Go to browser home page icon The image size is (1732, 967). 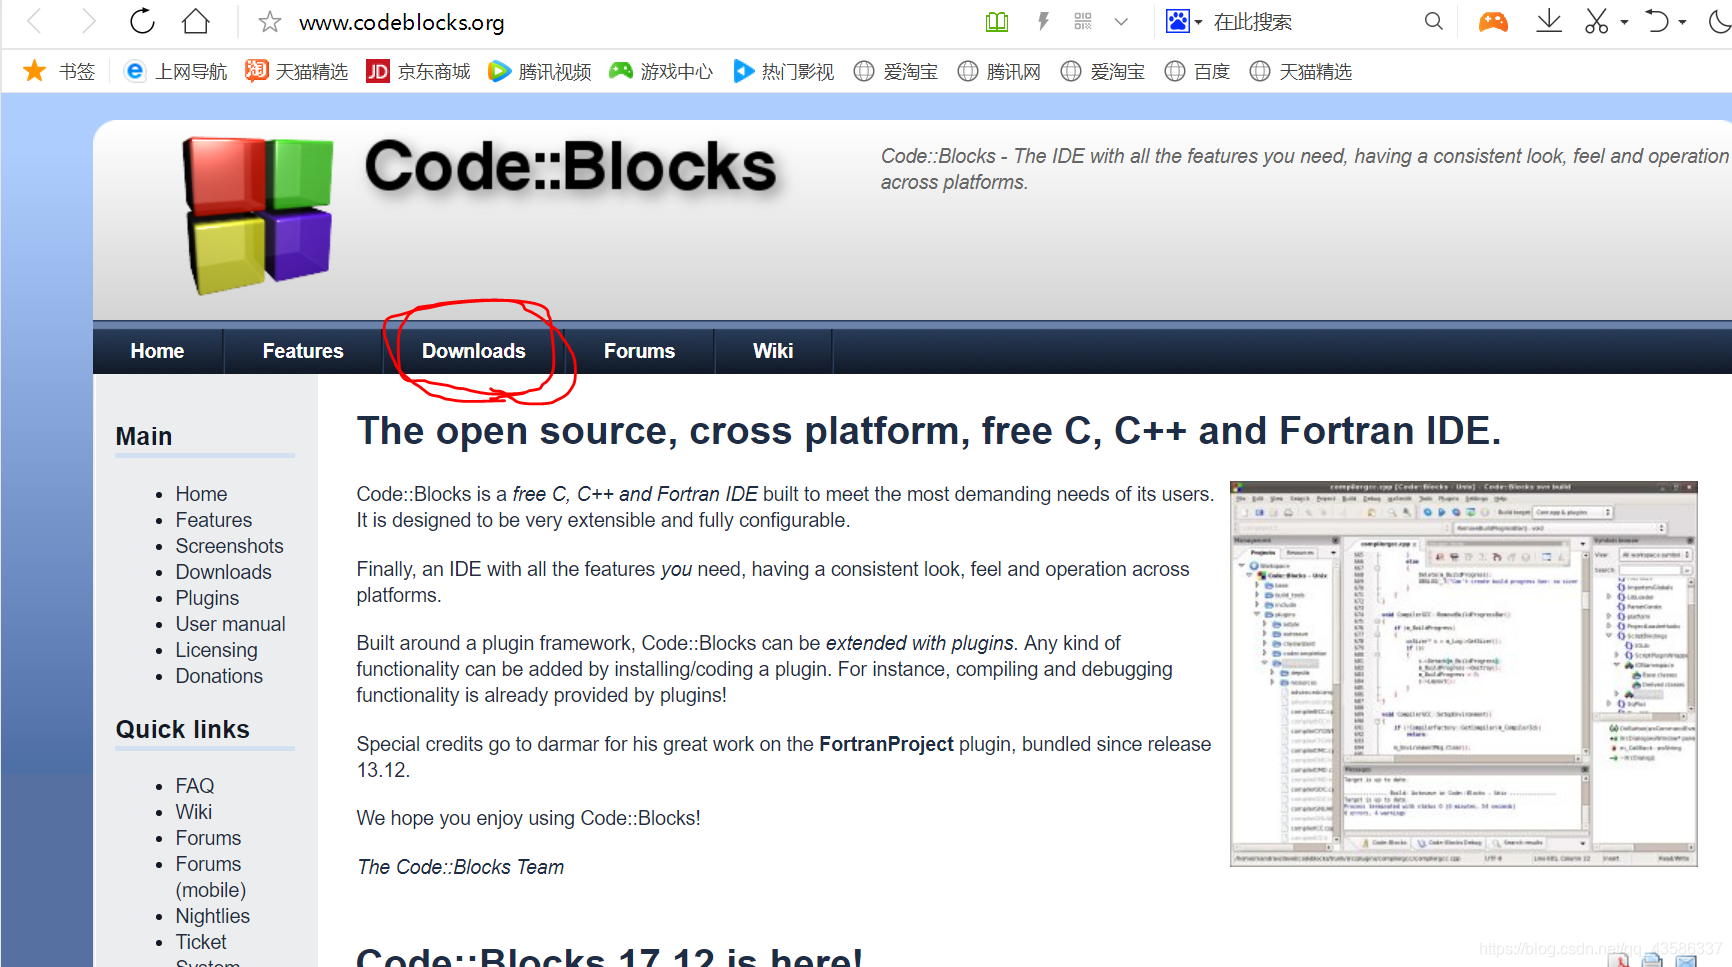[196, 21]
